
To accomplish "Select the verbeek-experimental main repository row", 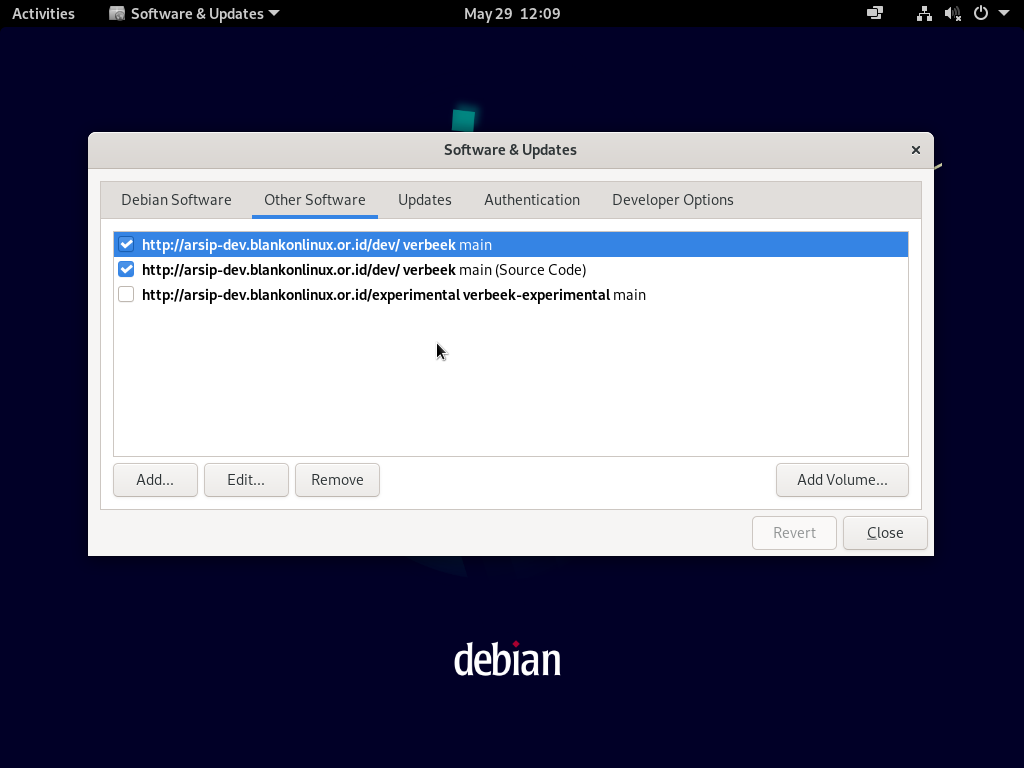I will (x=511, y=295).
